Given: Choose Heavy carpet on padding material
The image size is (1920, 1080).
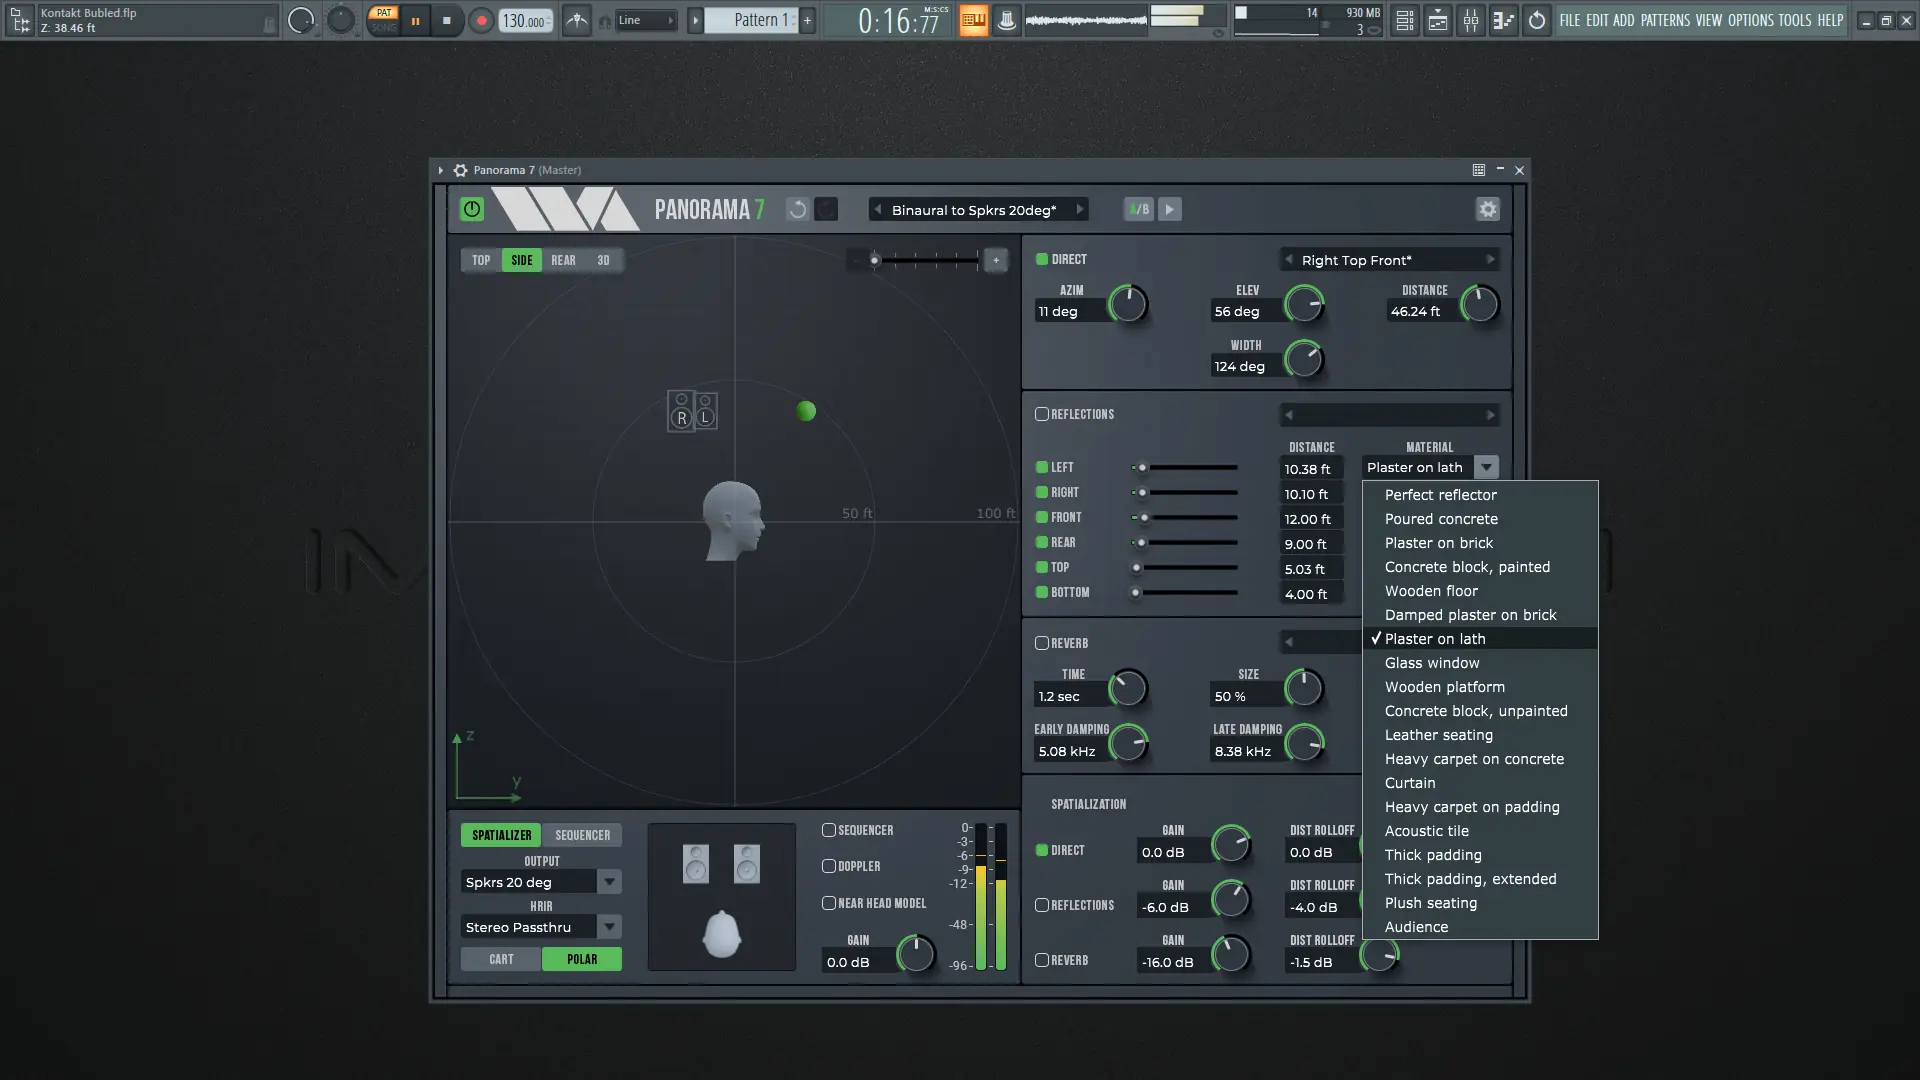Looking at the screenshot, I should tap(1471, 807).
